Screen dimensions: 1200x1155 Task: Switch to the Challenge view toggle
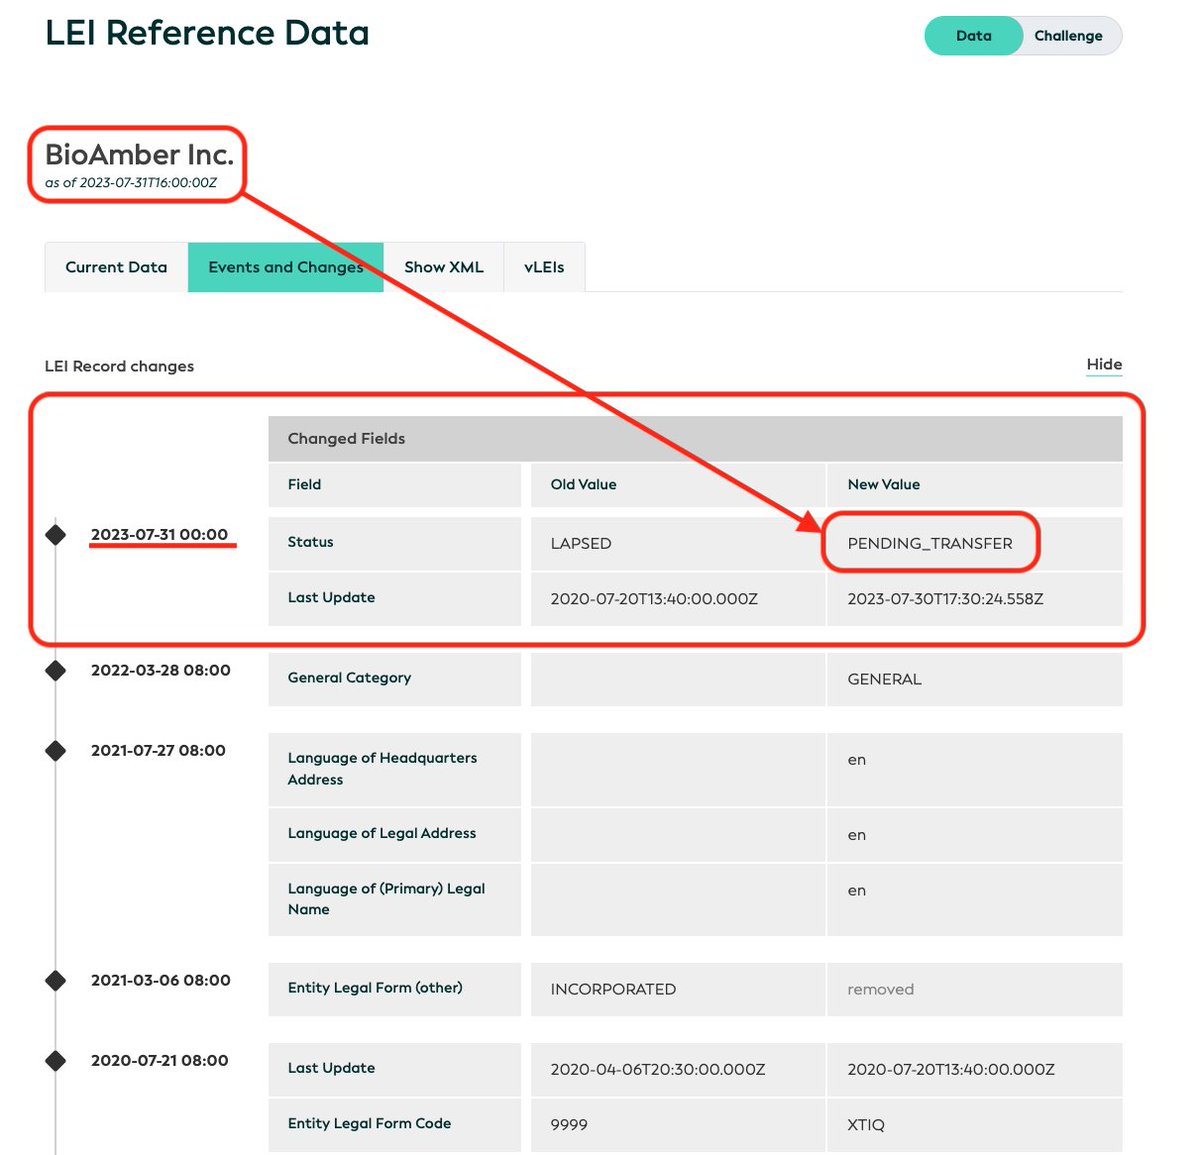click(x=1069, y=36)
